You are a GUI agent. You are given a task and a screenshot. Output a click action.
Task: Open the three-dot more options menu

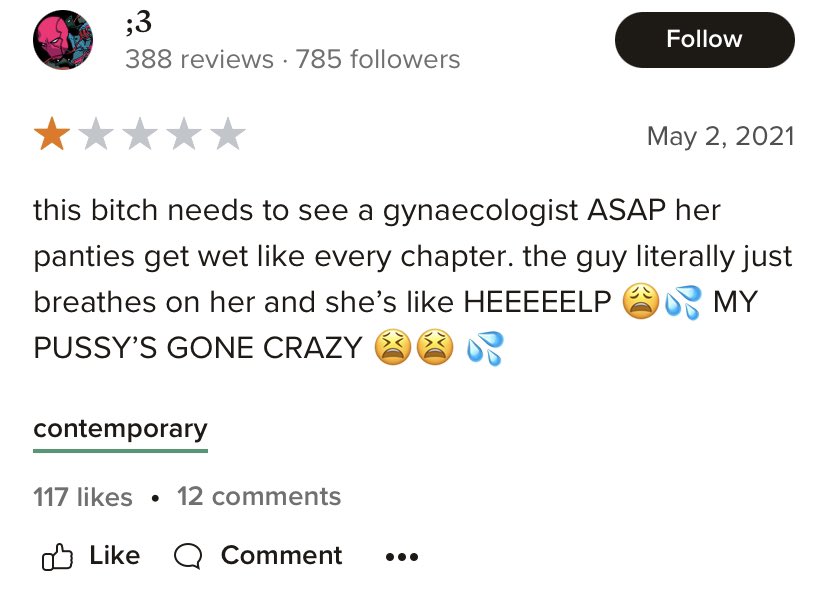click(402, 557)
